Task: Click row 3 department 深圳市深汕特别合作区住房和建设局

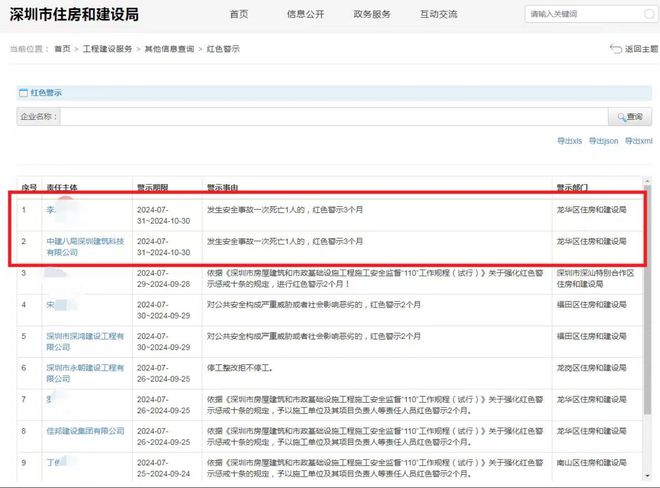Action: [x=595, y=278]
